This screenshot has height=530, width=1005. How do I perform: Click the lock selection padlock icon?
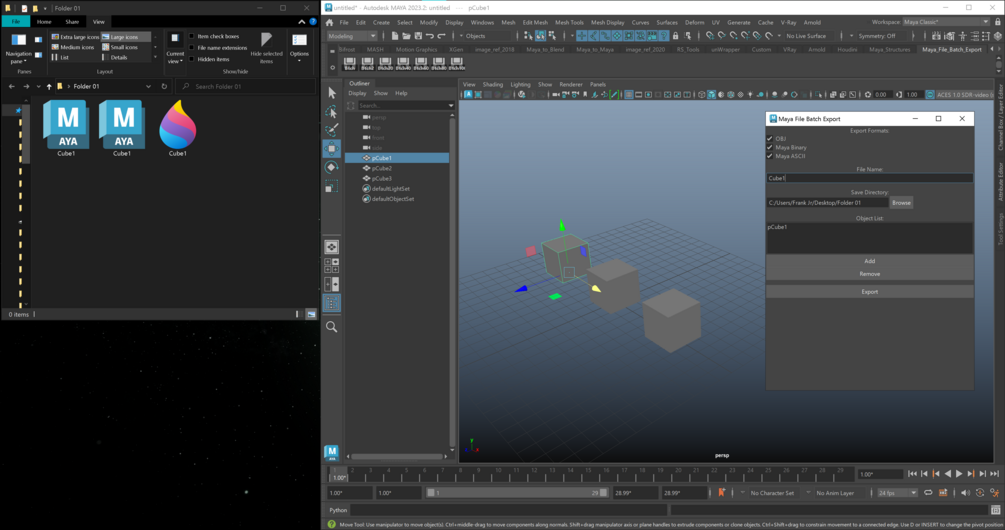[x=676, y=36]
